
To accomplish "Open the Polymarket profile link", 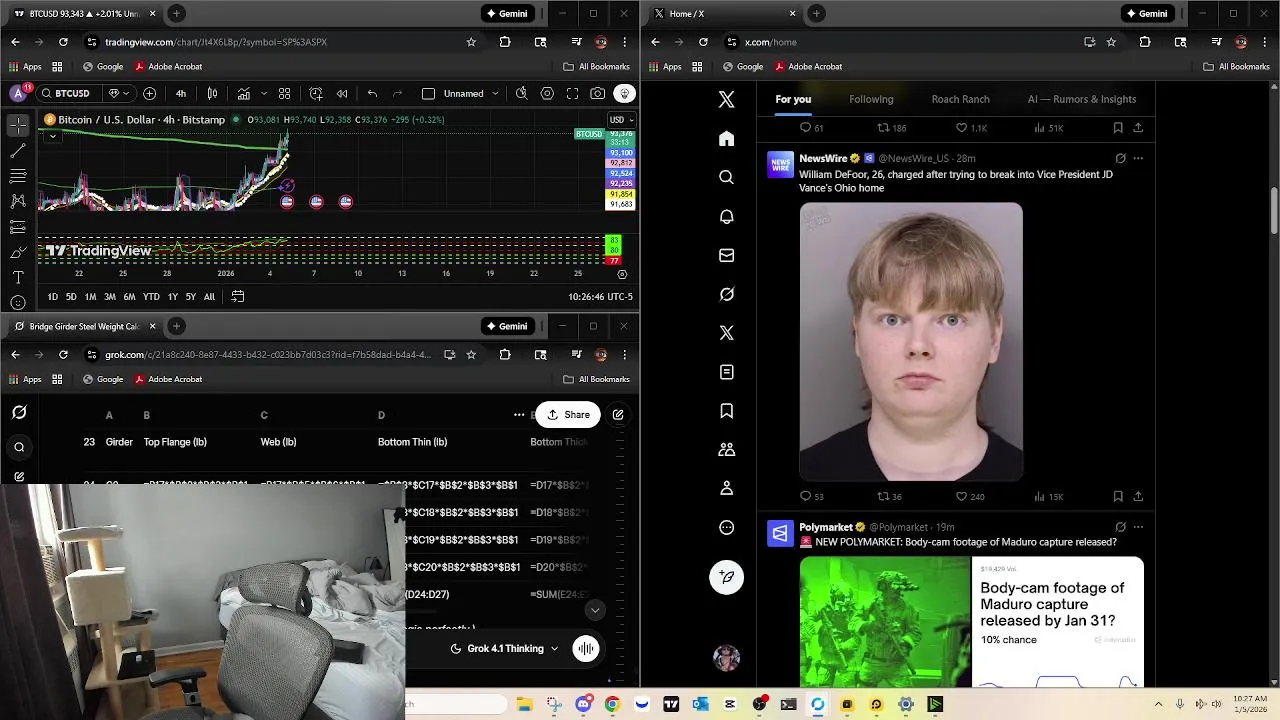I will 826,527.
